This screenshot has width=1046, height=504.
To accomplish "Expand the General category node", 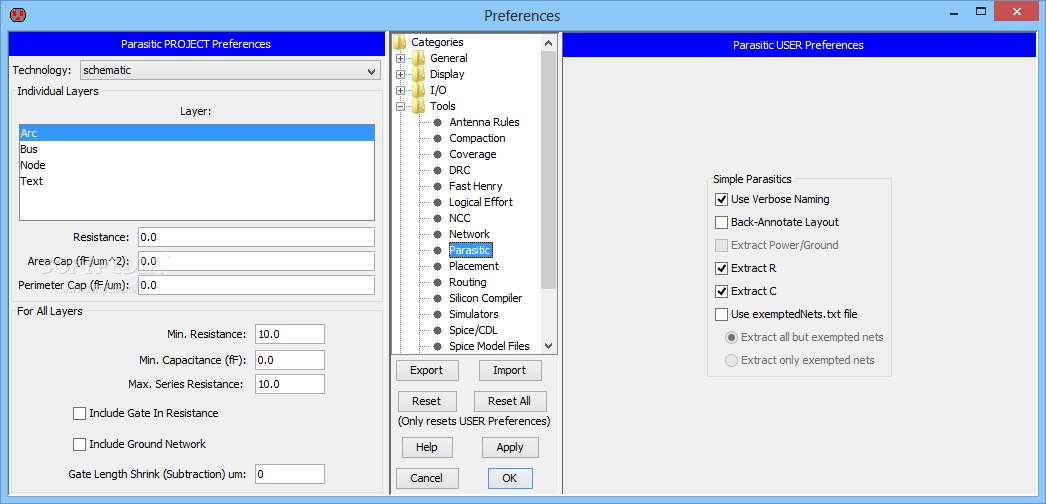I will pyautogui.click(x=400, y=58).
